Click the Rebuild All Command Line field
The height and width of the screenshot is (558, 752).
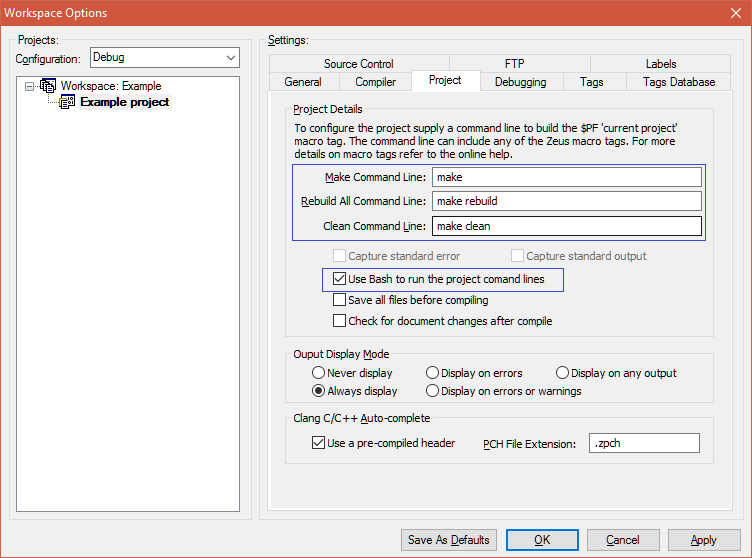click(566, 201)
